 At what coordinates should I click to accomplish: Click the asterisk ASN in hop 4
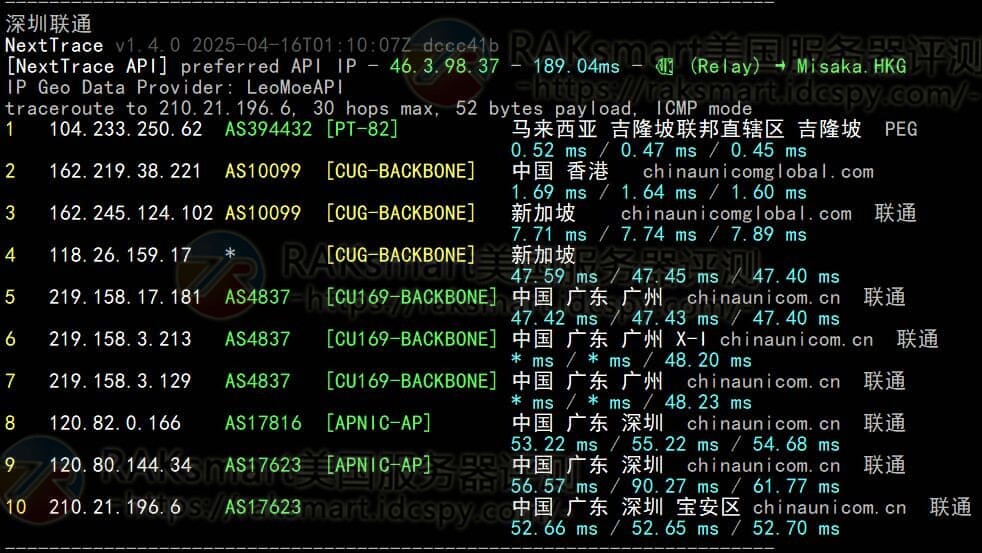(x=231, y=255)
